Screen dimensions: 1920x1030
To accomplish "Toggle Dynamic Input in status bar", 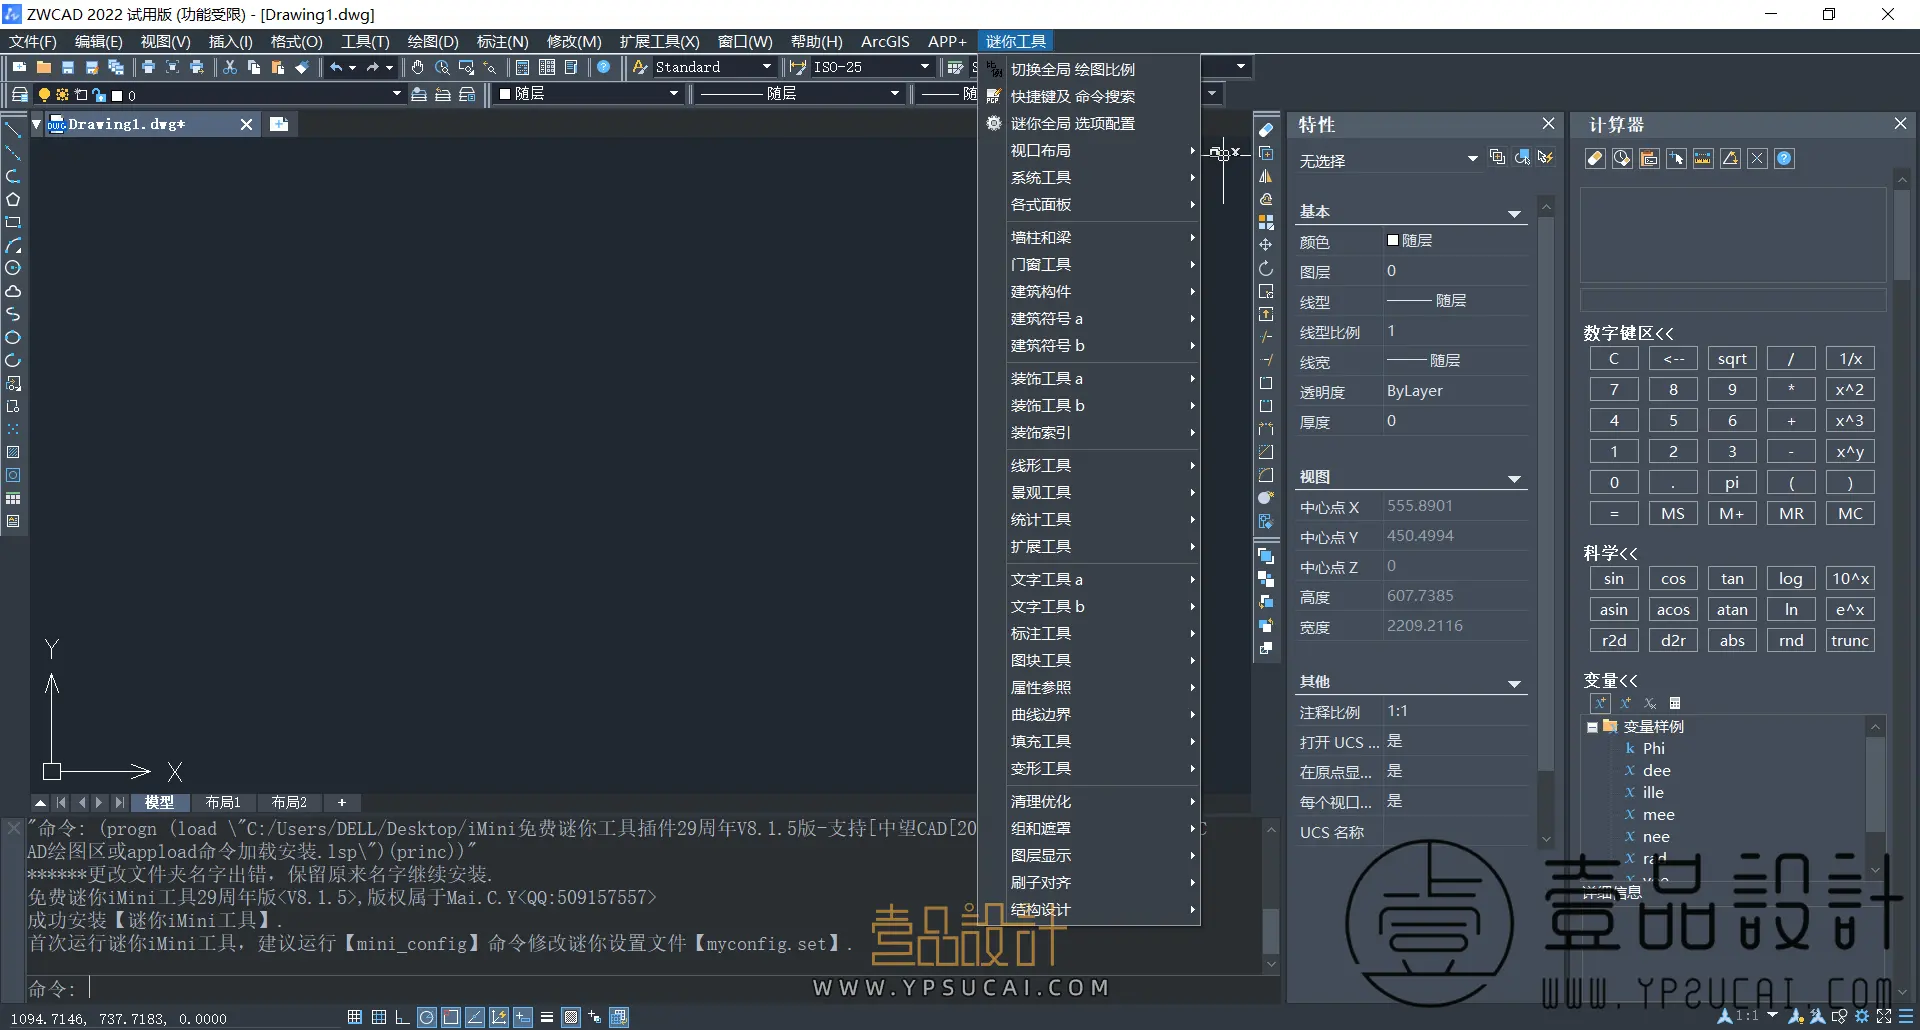I will [x=523, y=1017].
